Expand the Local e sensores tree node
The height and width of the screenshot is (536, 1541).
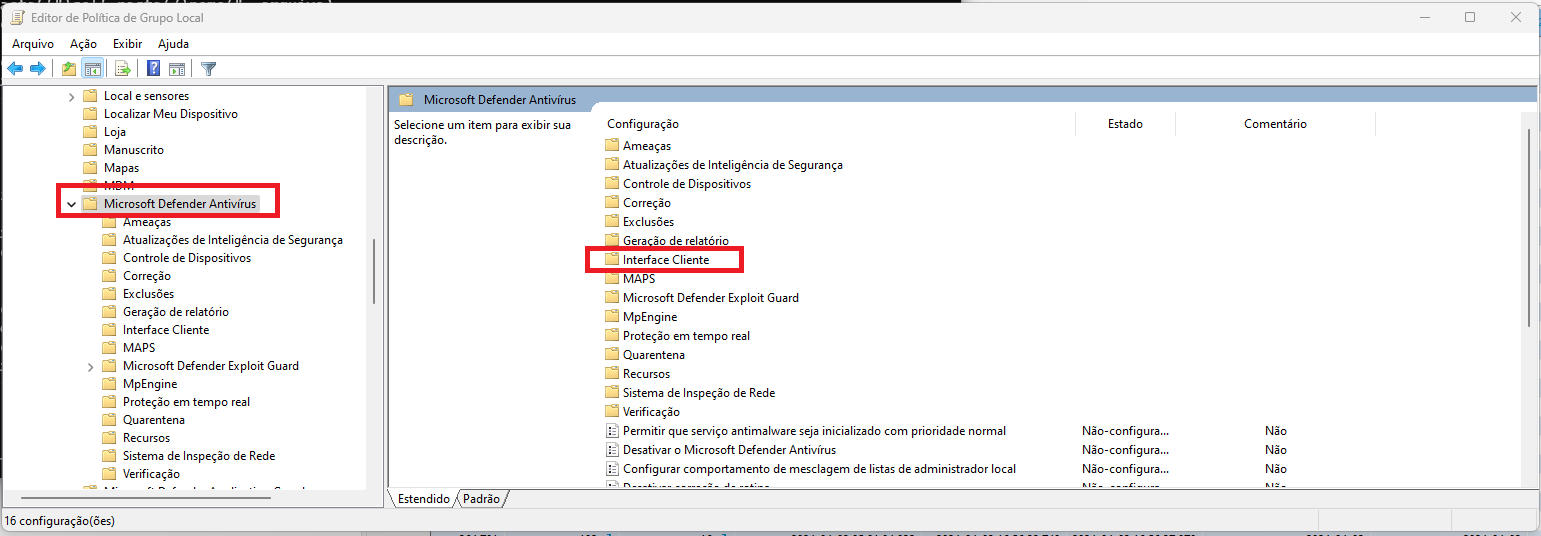[x=71, y=96]
